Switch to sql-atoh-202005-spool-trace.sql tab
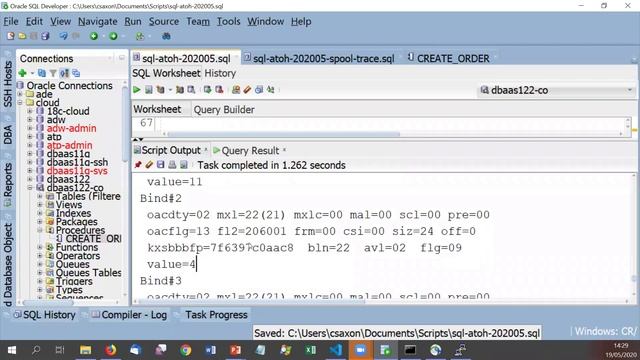Screen dimensions: 640x360 click(323, 58)
